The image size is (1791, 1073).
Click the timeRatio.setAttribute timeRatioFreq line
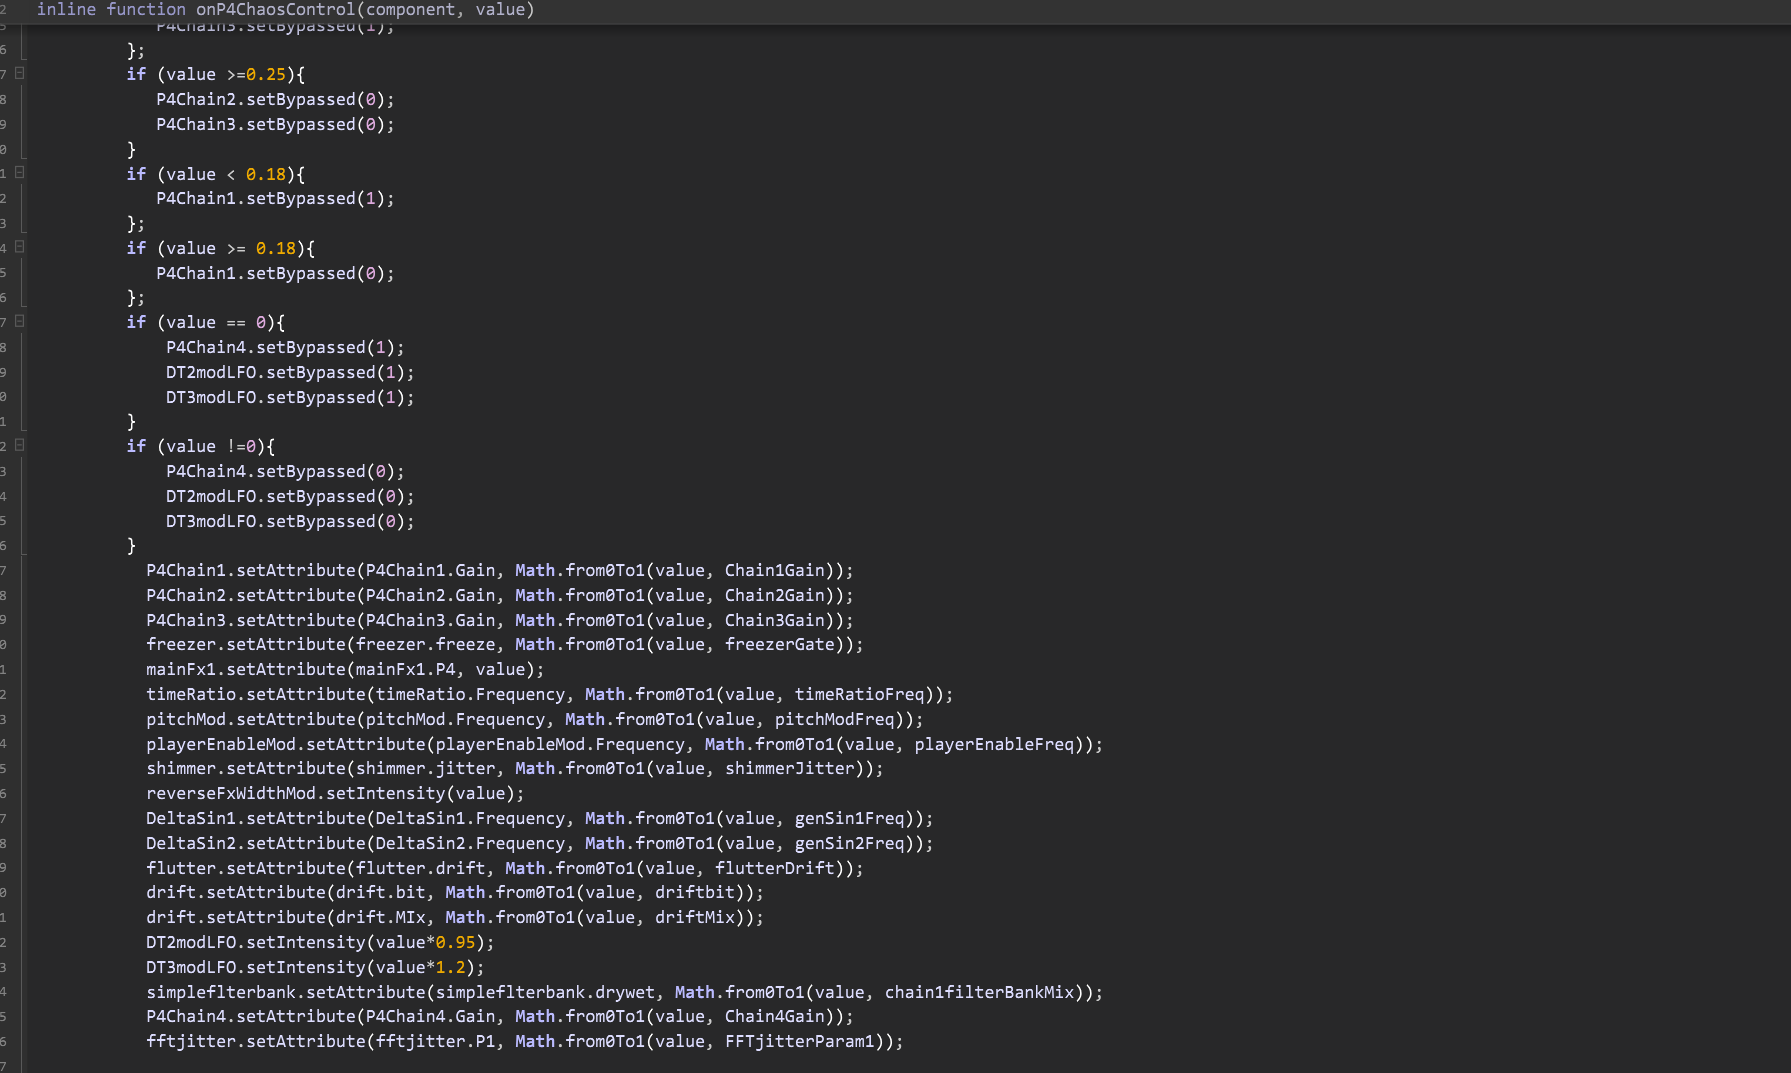[550, 694]
